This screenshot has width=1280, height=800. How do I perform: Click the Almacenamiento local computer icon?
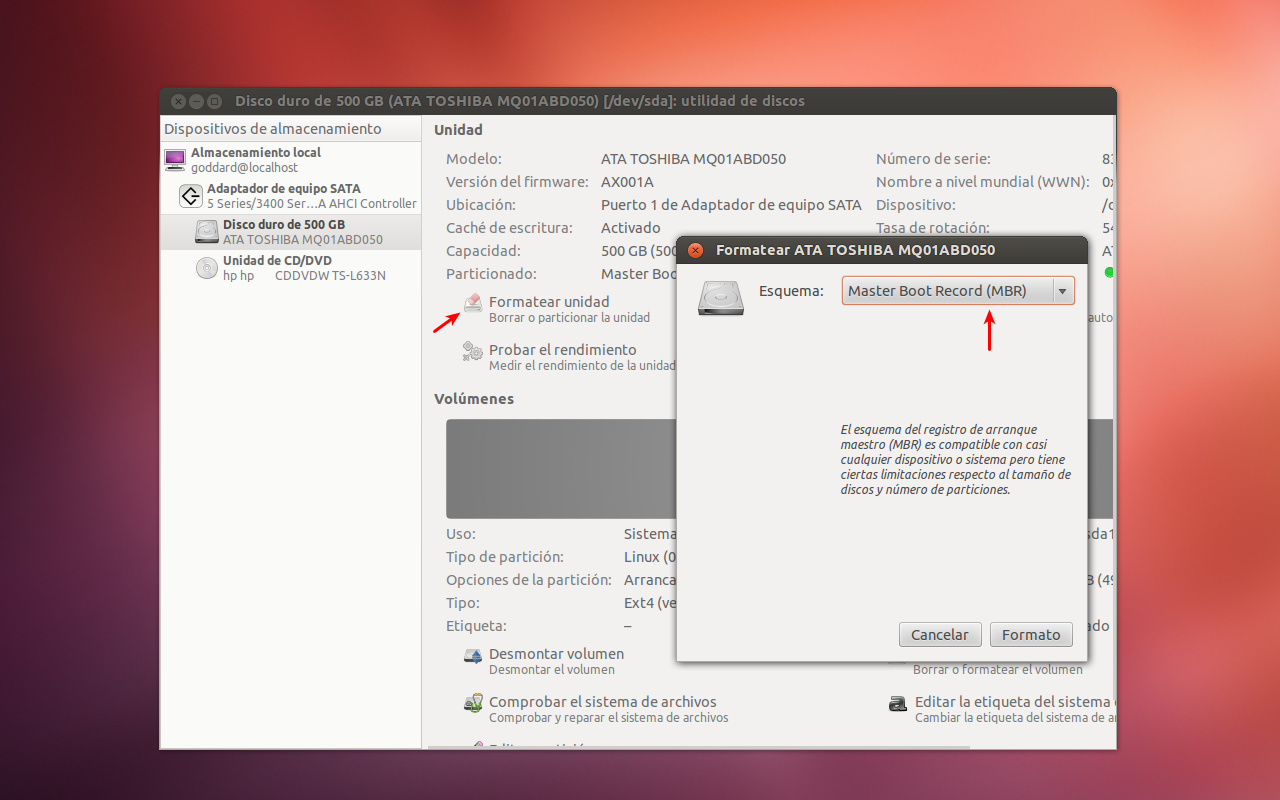click(175, 160)
